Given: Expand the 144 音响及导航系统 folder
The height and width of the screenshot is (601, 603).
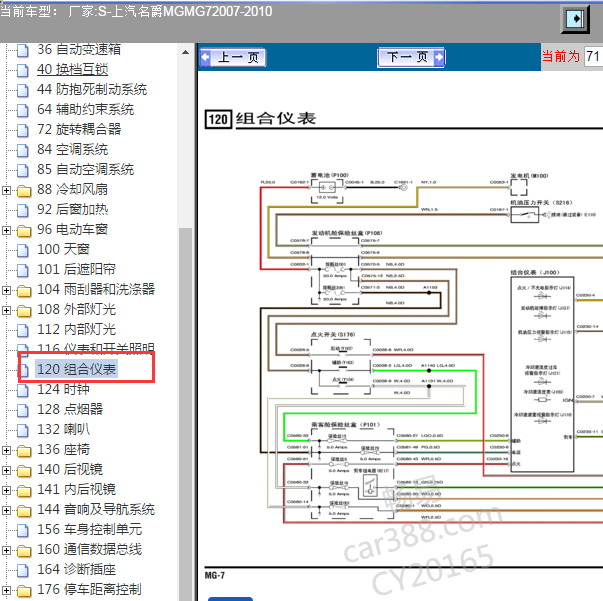Looking at the screenshot, I should pyautogui.click(x=6, y=510).
